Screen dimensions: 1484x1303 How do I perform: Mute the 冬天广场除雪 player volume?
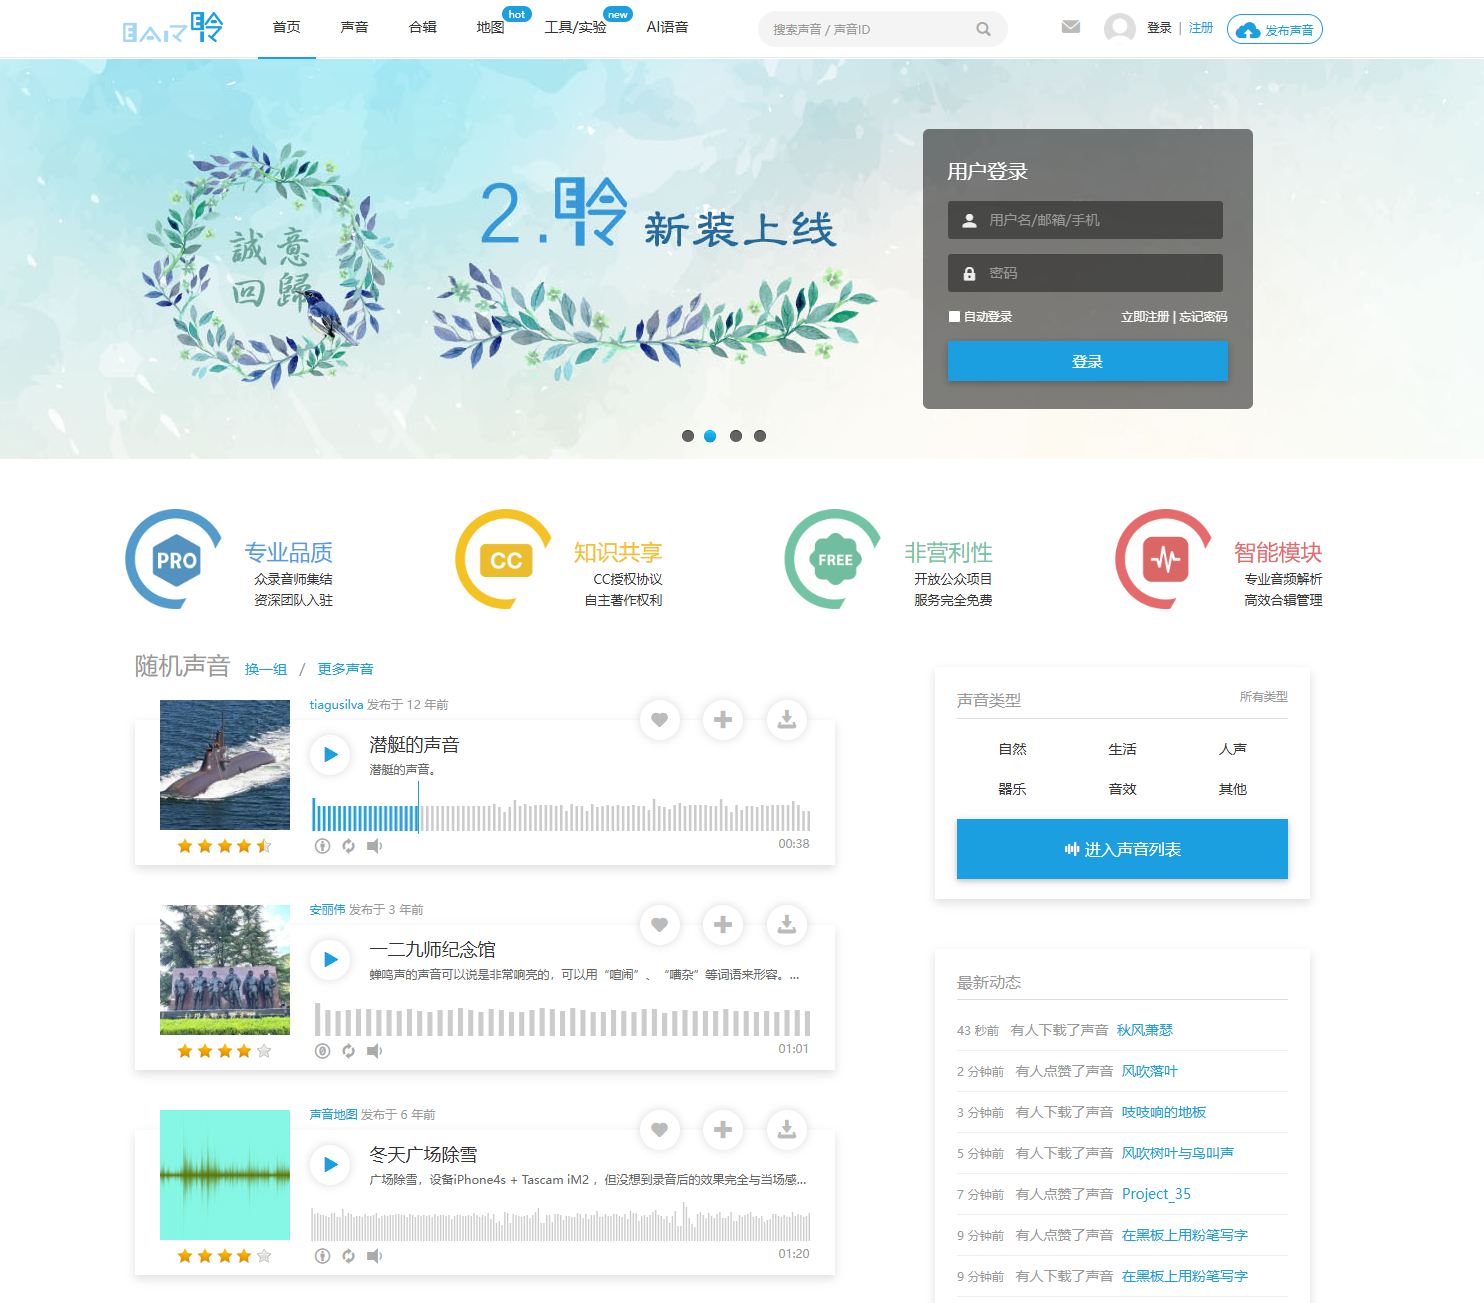pos(374,1256)
